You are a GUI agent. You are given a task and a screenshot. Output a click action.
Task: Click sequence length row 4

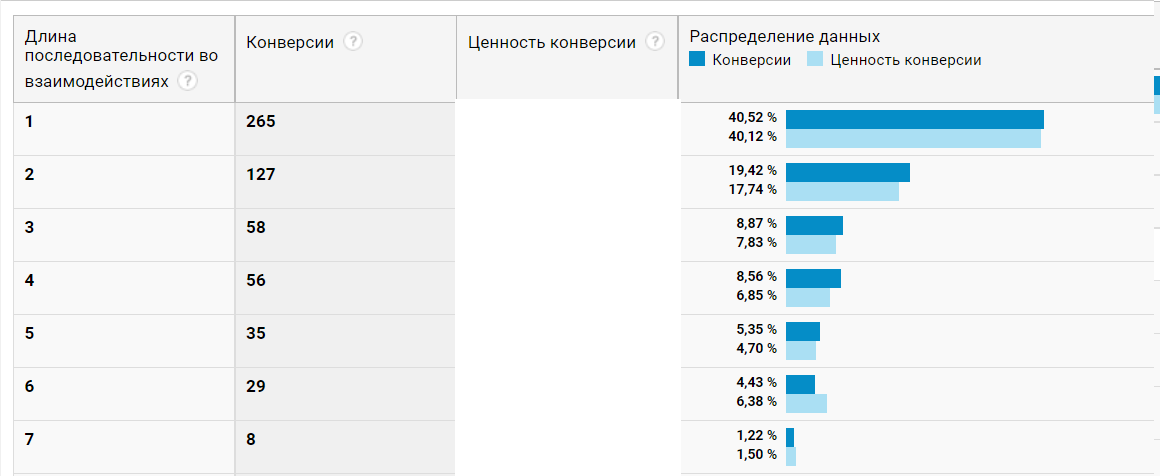pyautogui.click(x=29, y=280)
